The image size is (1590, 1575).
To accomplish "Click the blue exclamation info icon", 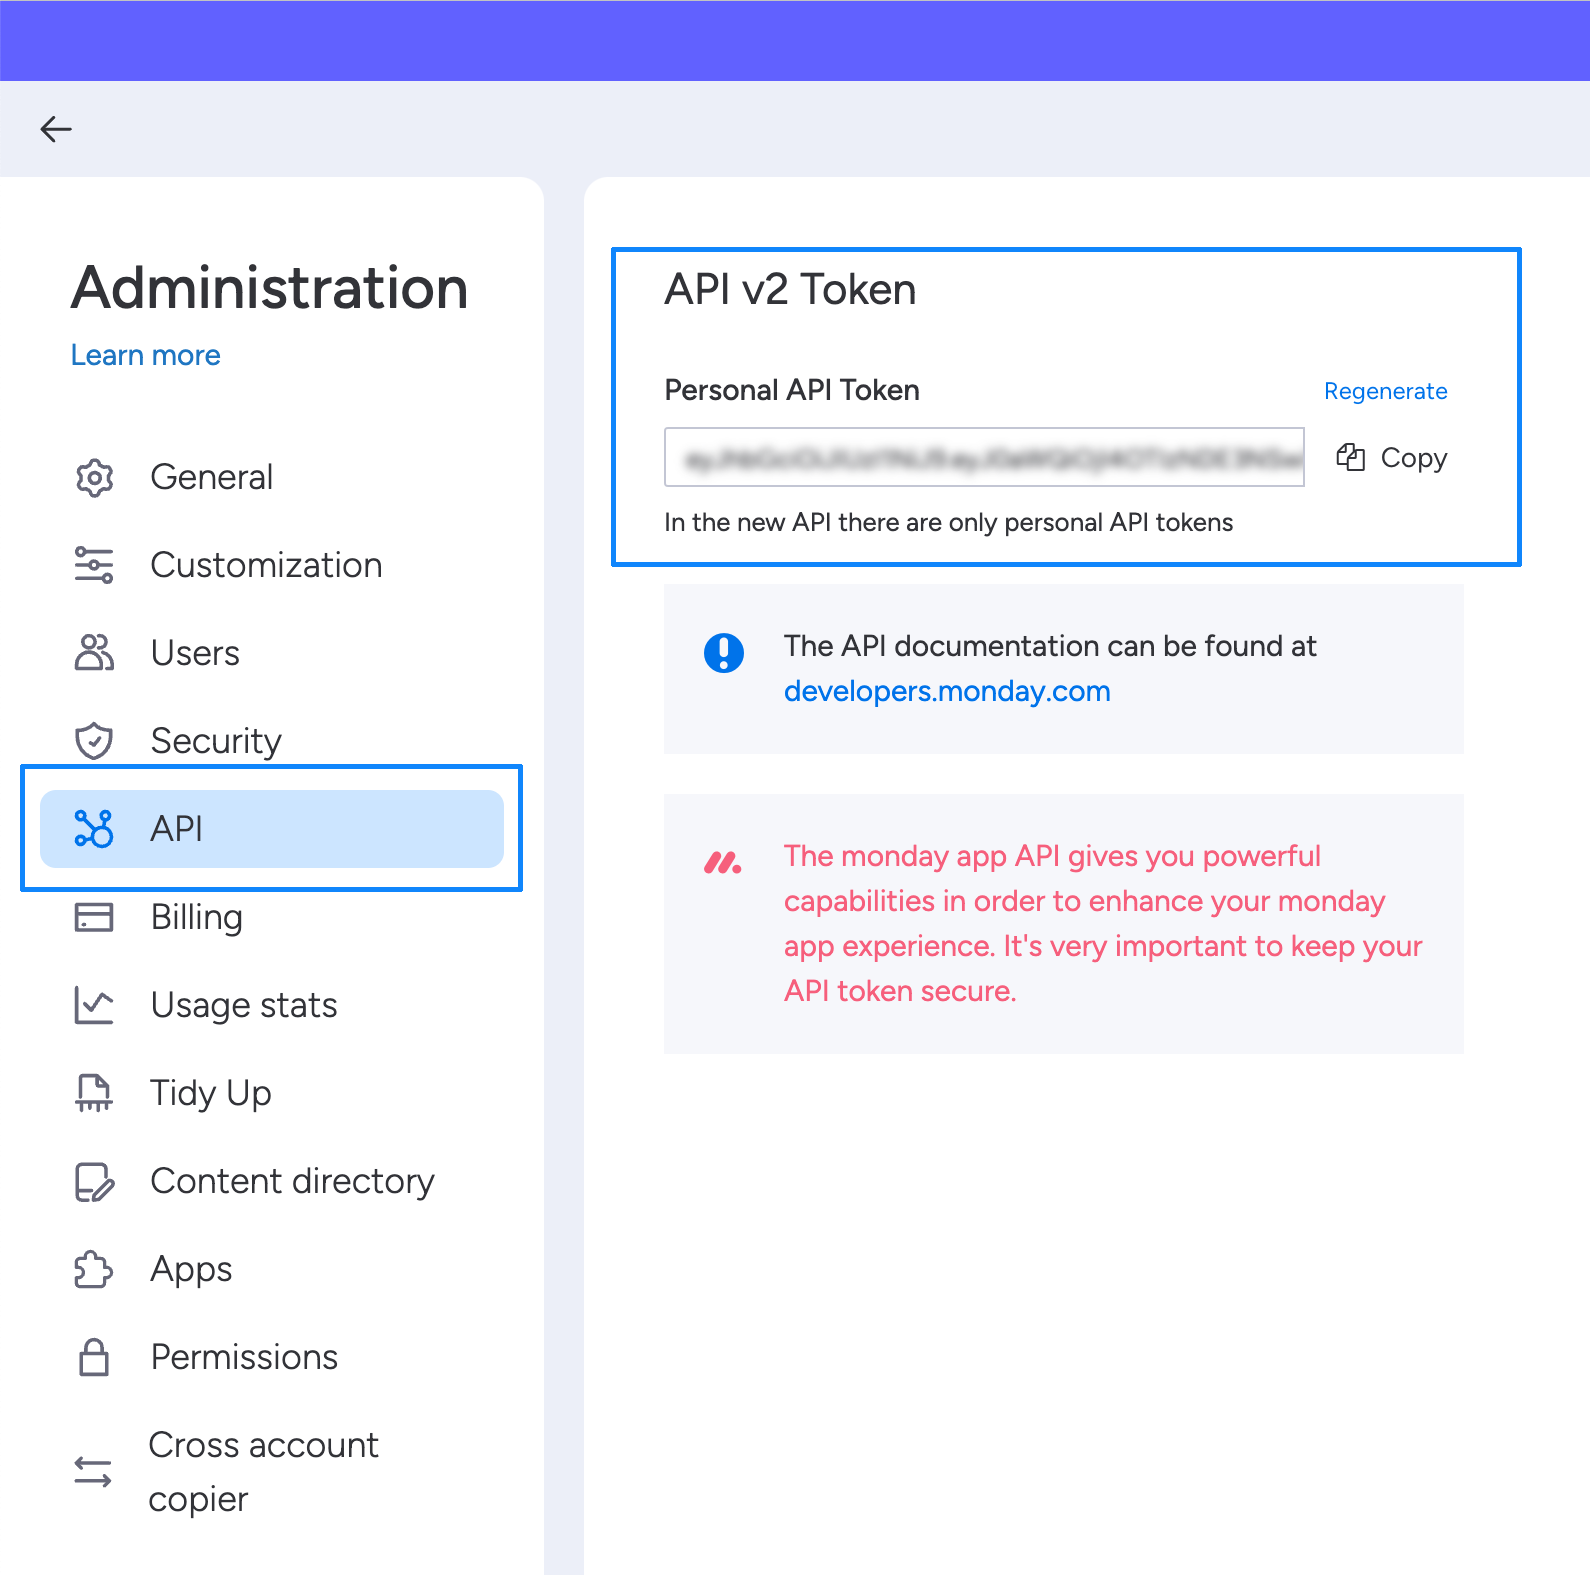I will click(x=724, y=653).
